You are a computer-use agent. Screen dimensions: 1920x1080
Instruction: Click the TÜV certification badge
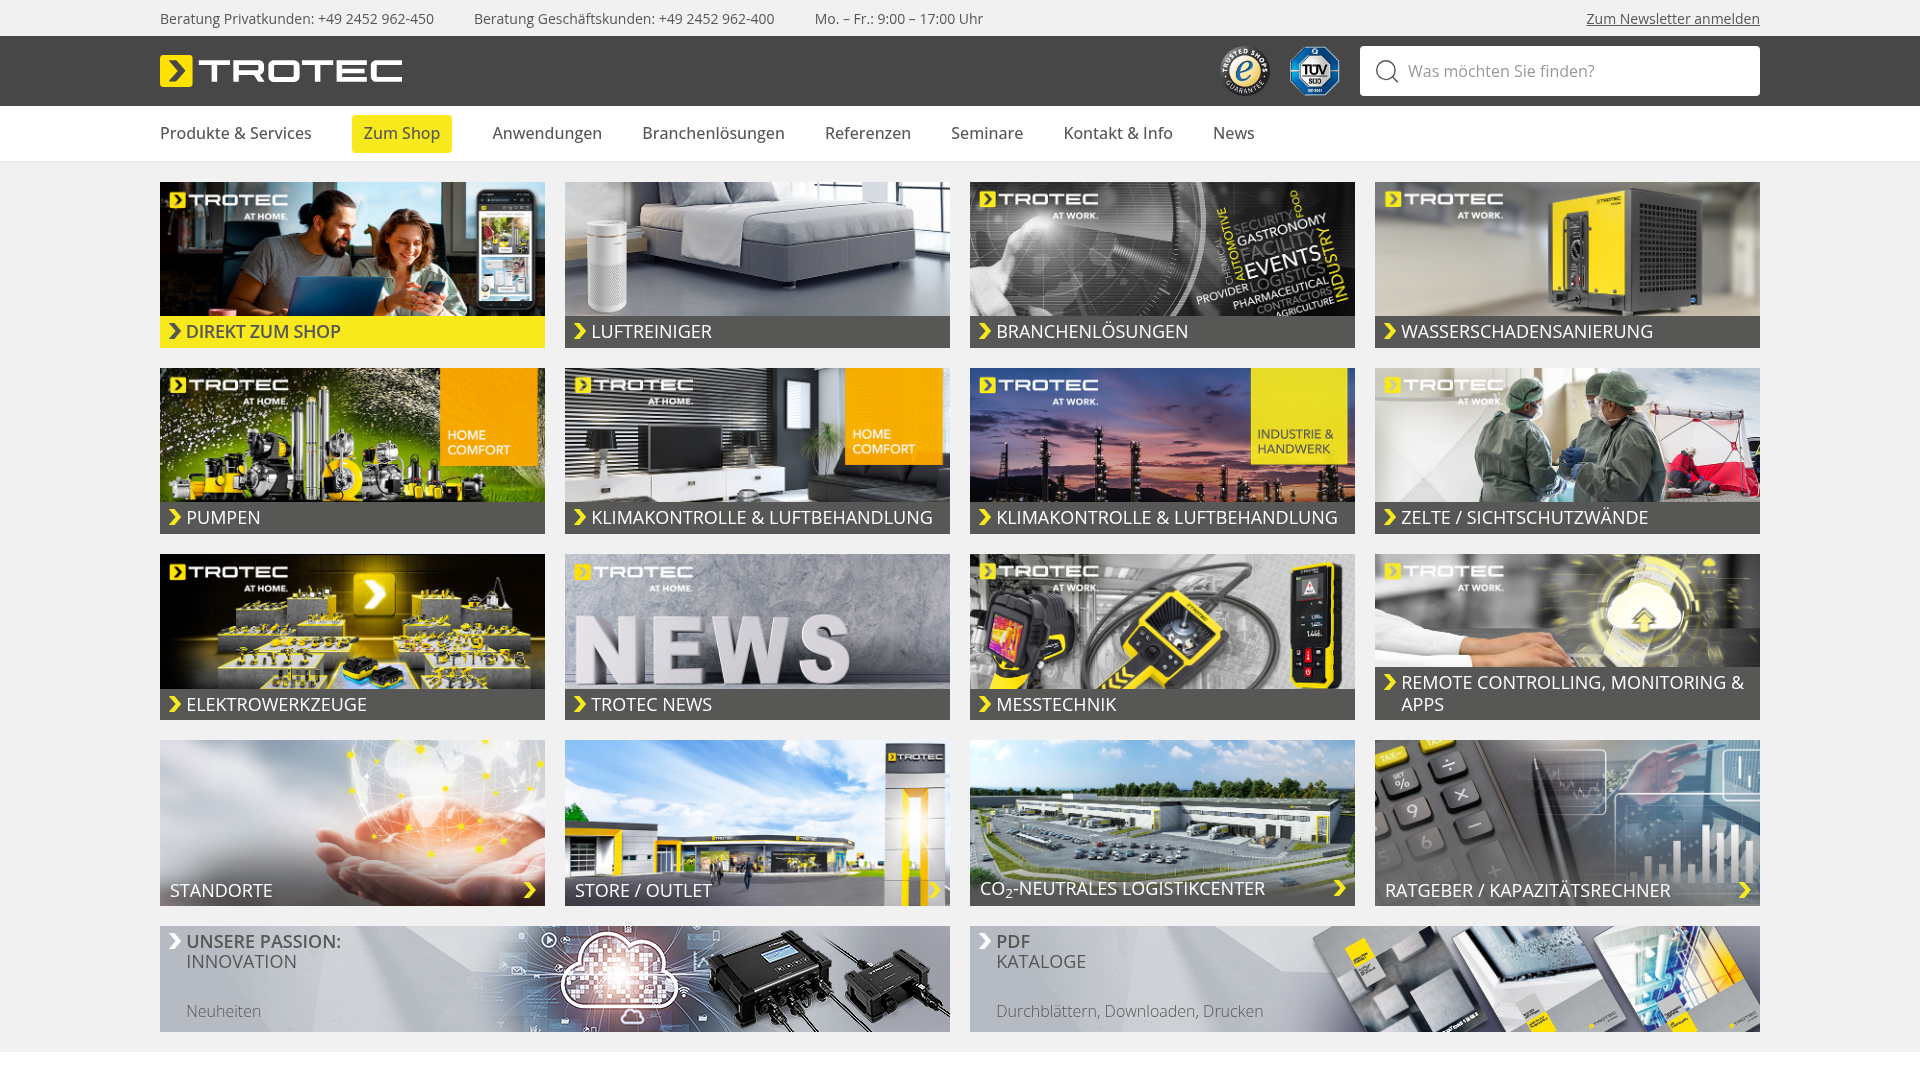click(1314, 71)
